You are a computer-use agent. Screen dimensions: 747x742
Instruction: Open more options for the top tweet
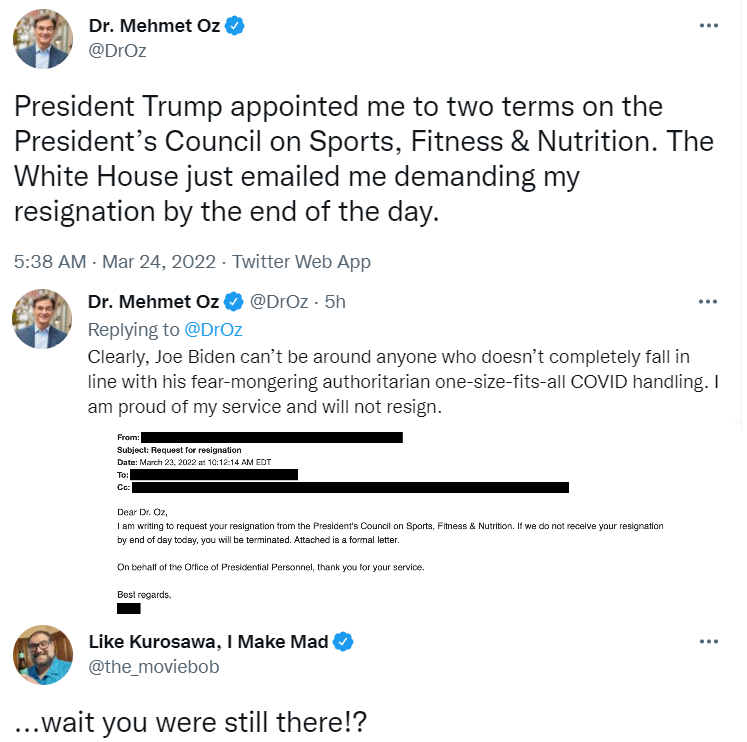coord(708,26)
